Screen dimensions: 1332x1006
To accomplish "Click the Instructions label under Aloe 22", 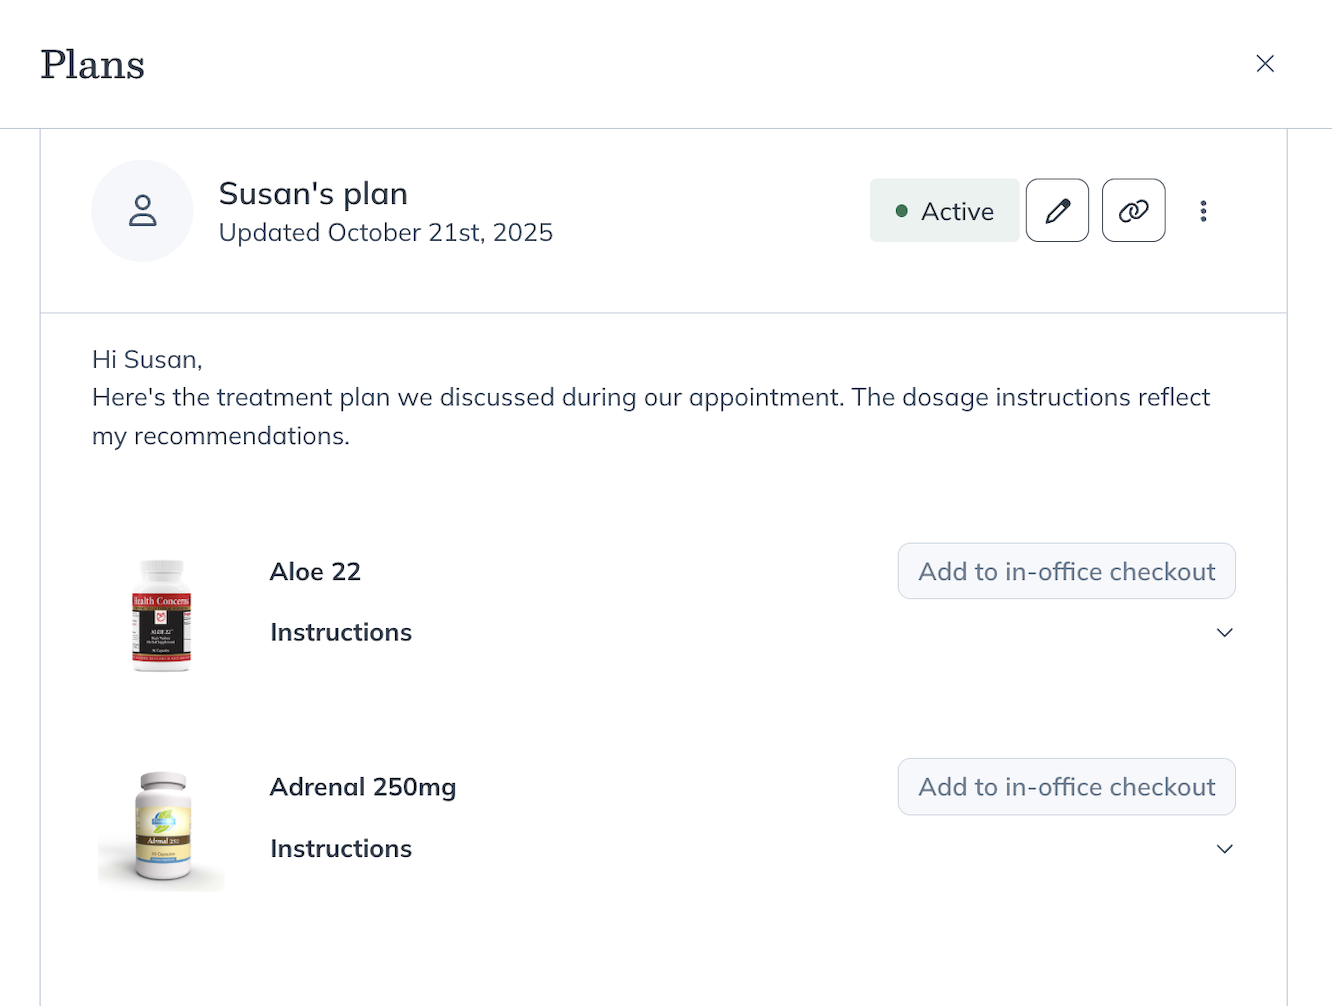I will tap(341, 633).
